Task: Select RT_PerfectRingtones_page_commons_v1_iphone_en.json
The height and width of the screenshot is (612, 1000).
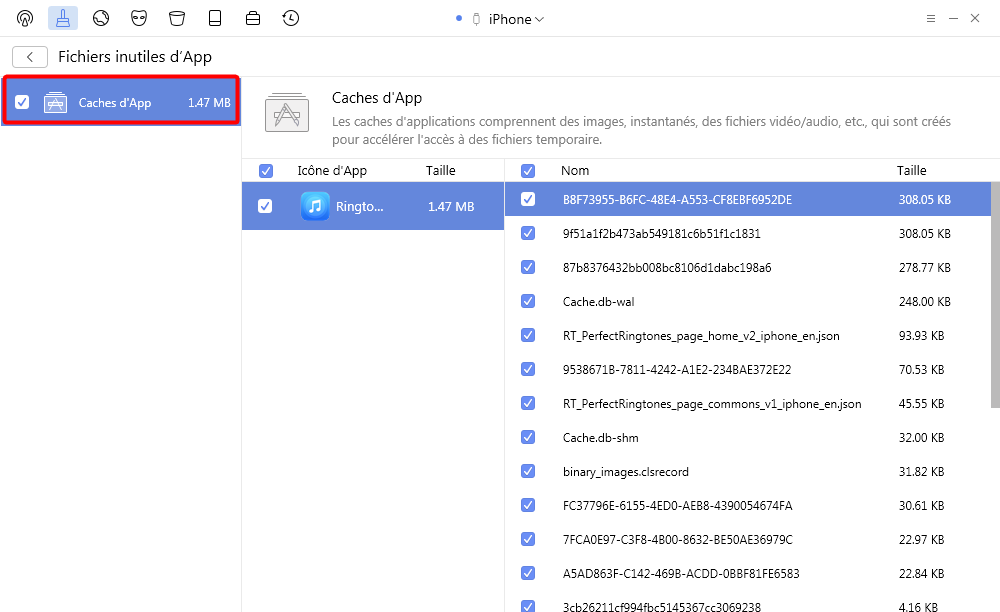Action: pos(712,404)
